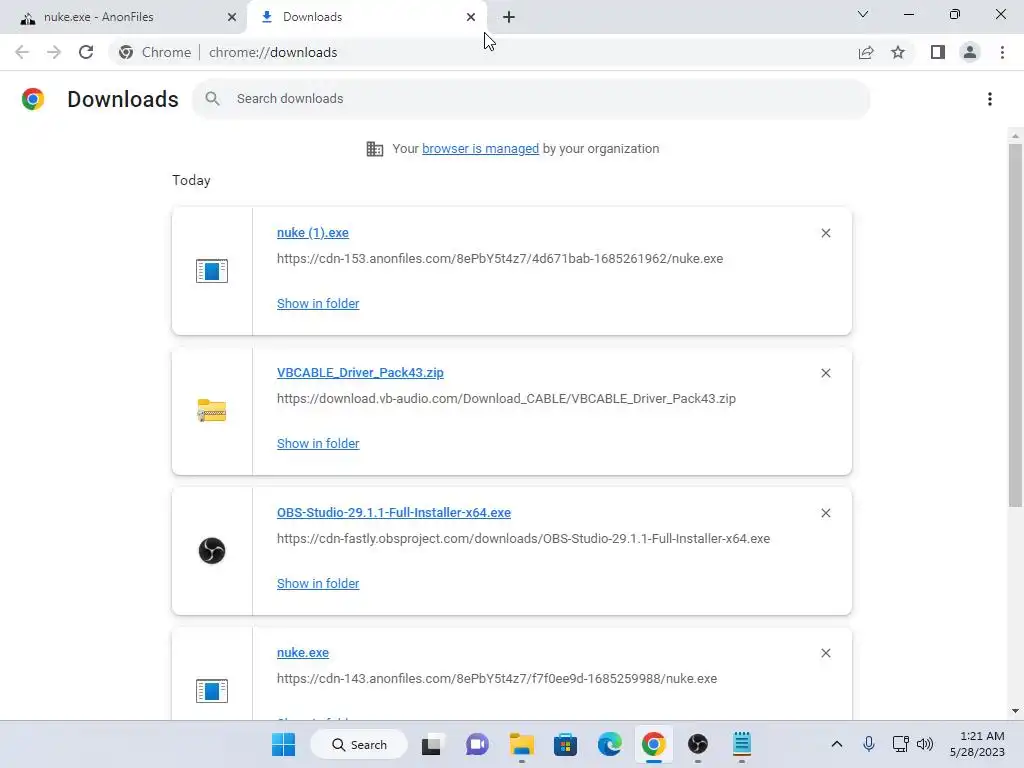The image size is (1024, 768).
Task: Open a new browser tab
Action: pyautogui.click(x=509, y=17)
